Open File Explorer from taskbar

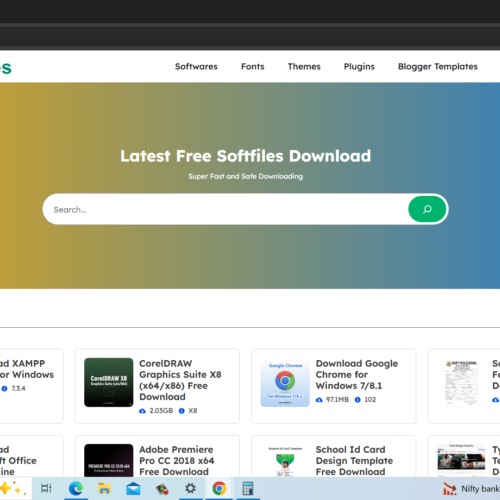click(x=104, y=489)
